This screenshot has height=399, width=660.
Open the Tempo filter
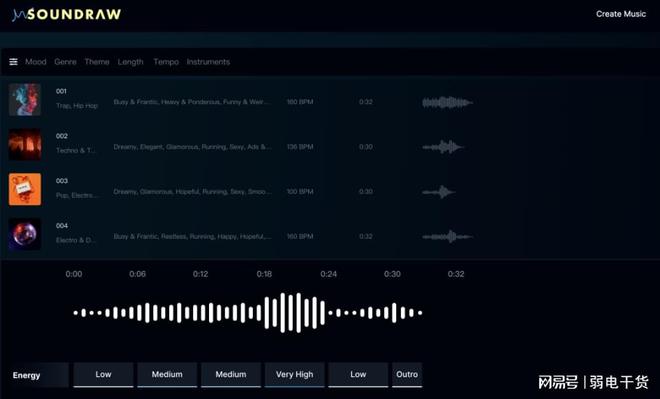[x=166, y=62]
